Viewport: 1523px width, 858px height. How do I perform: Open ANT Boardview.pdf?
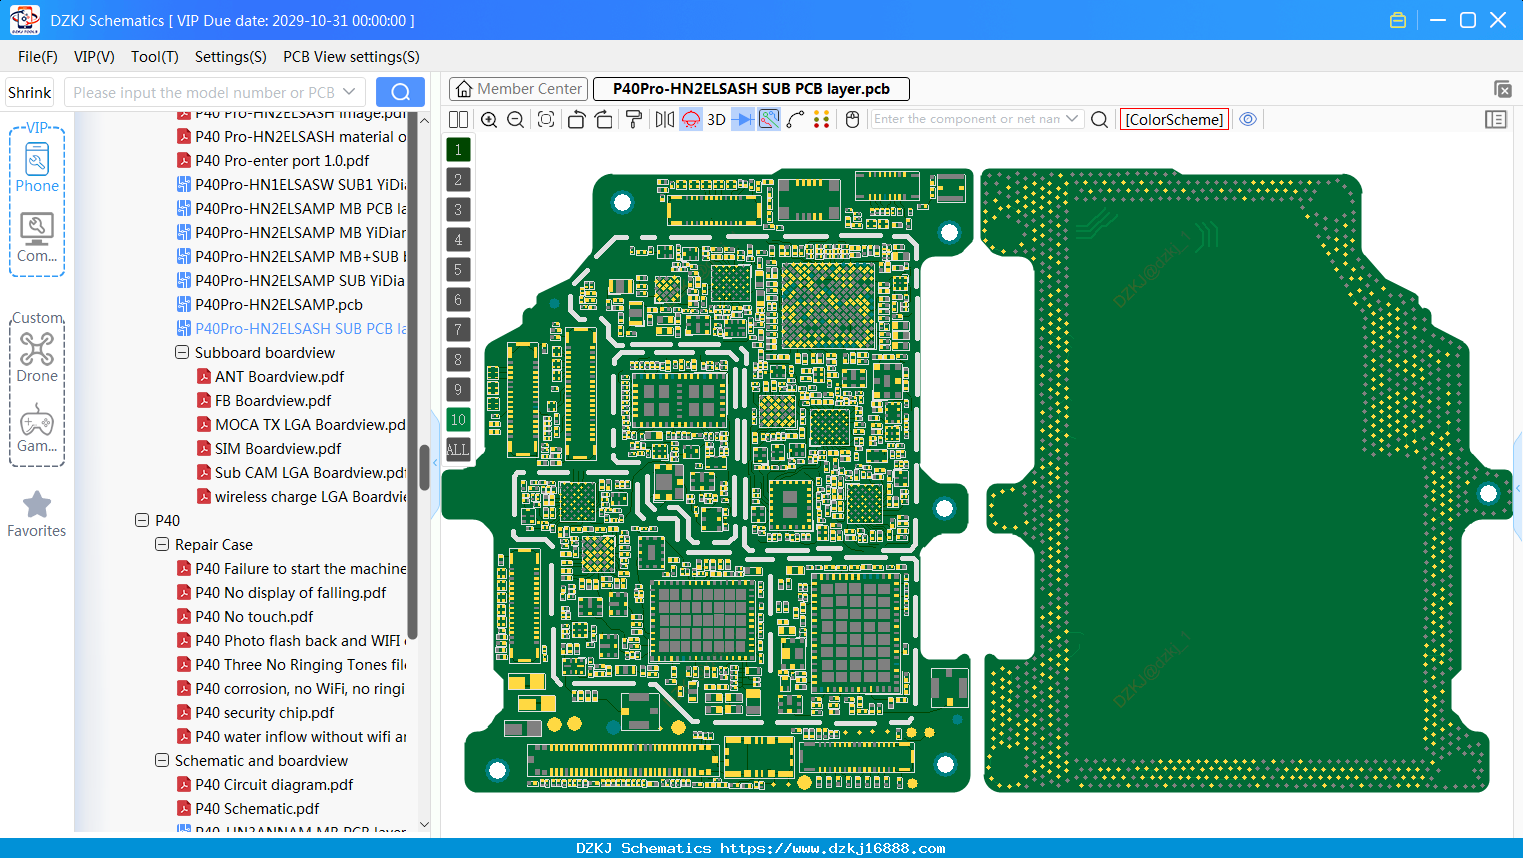point(279,376)
